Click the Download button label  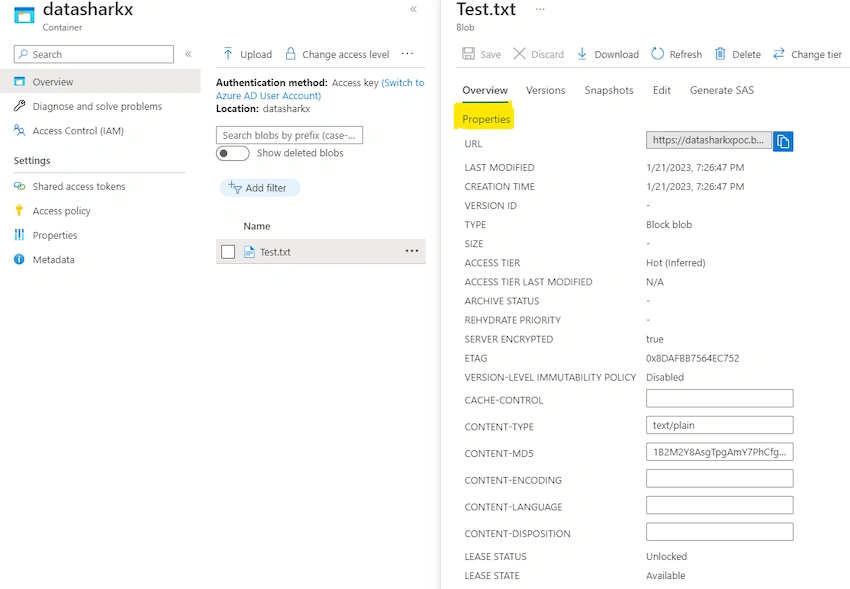616,54
